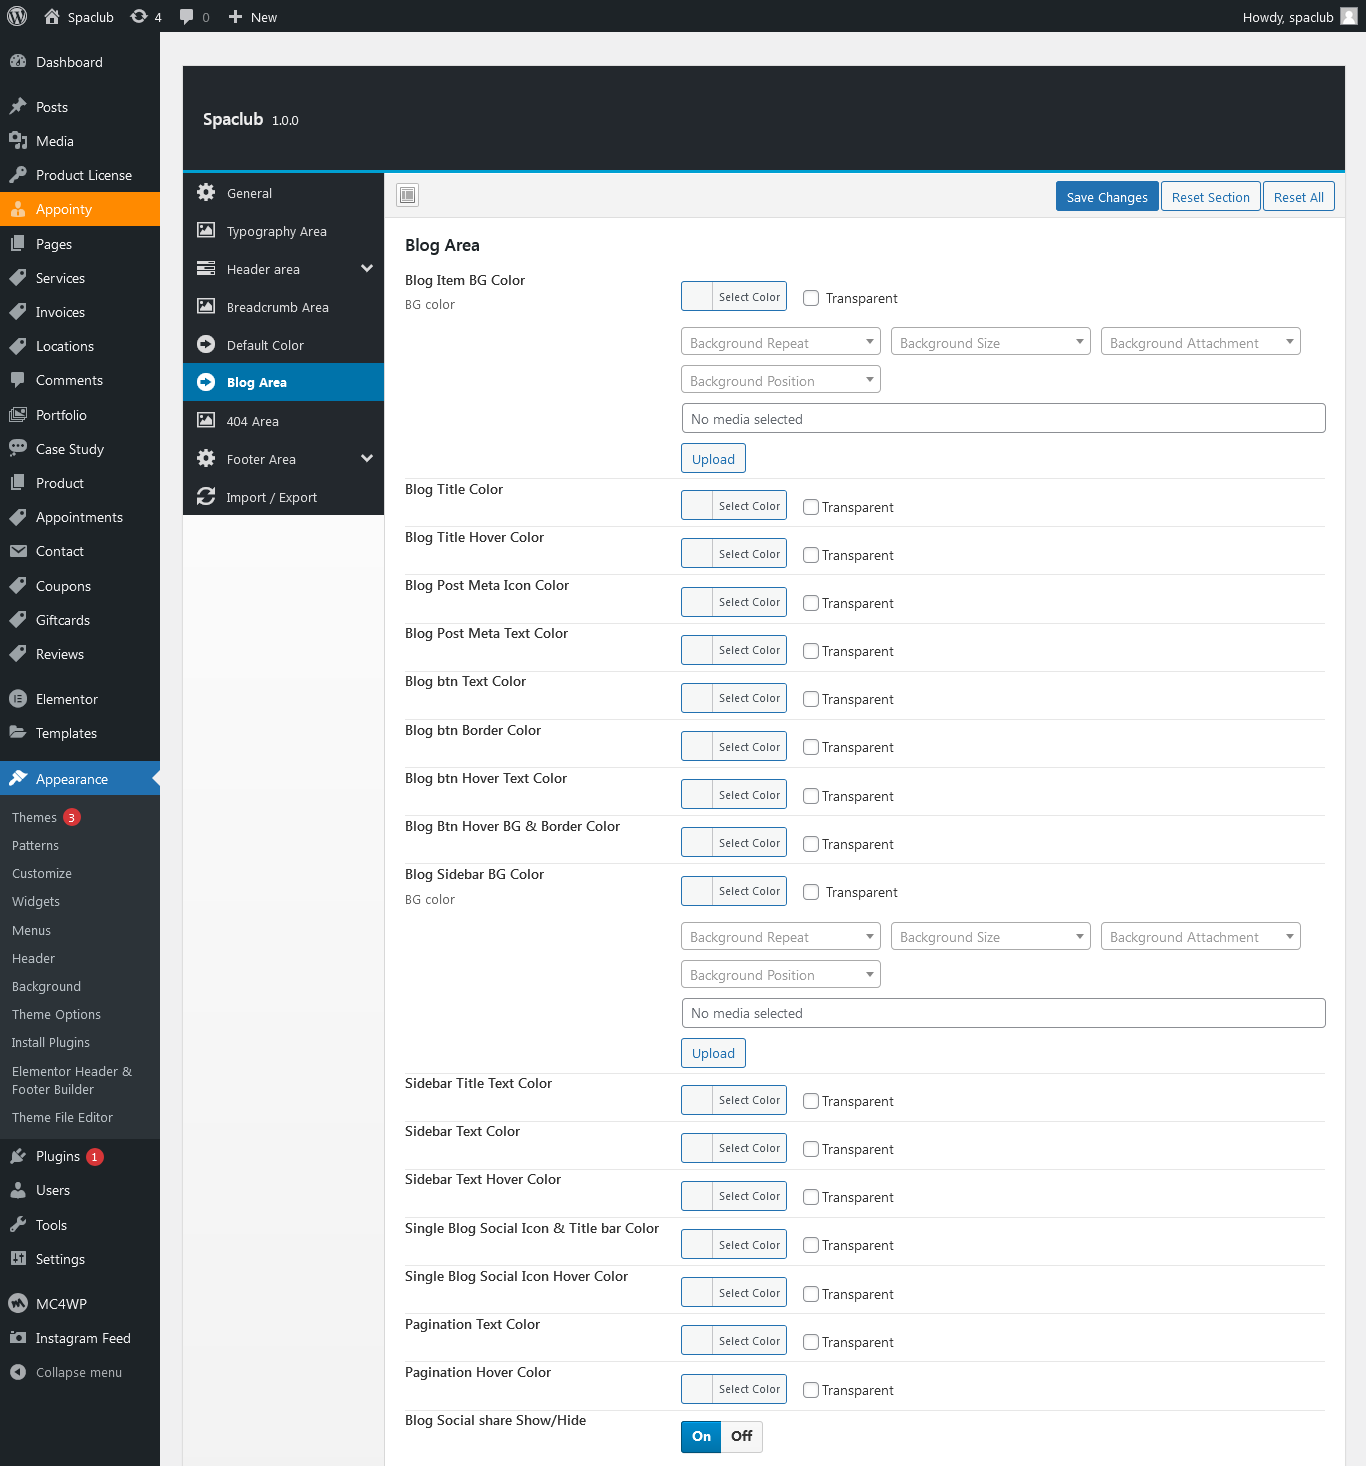Check Transparent for Blog Title Color
The height and width of the screenshot is (1466, 1366).
click(x=811, y=507)
